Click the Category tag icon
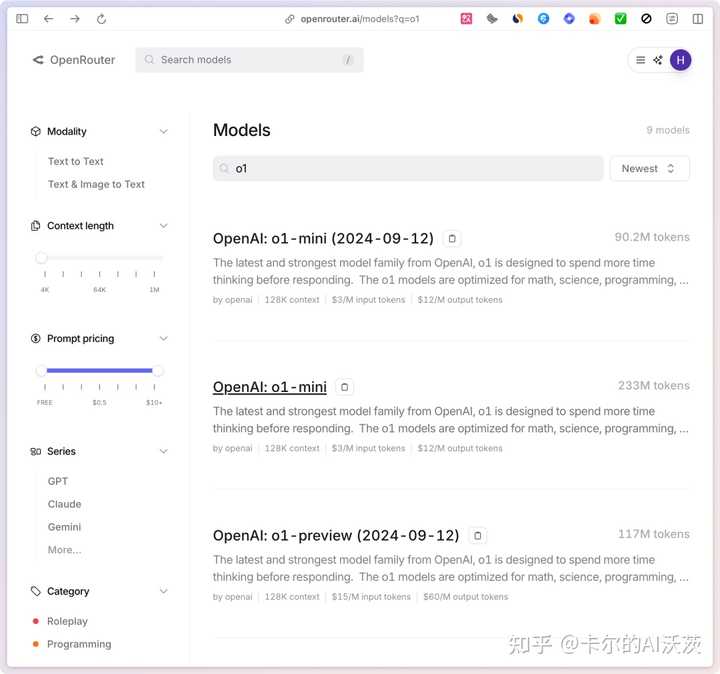 tap(36, 591)
